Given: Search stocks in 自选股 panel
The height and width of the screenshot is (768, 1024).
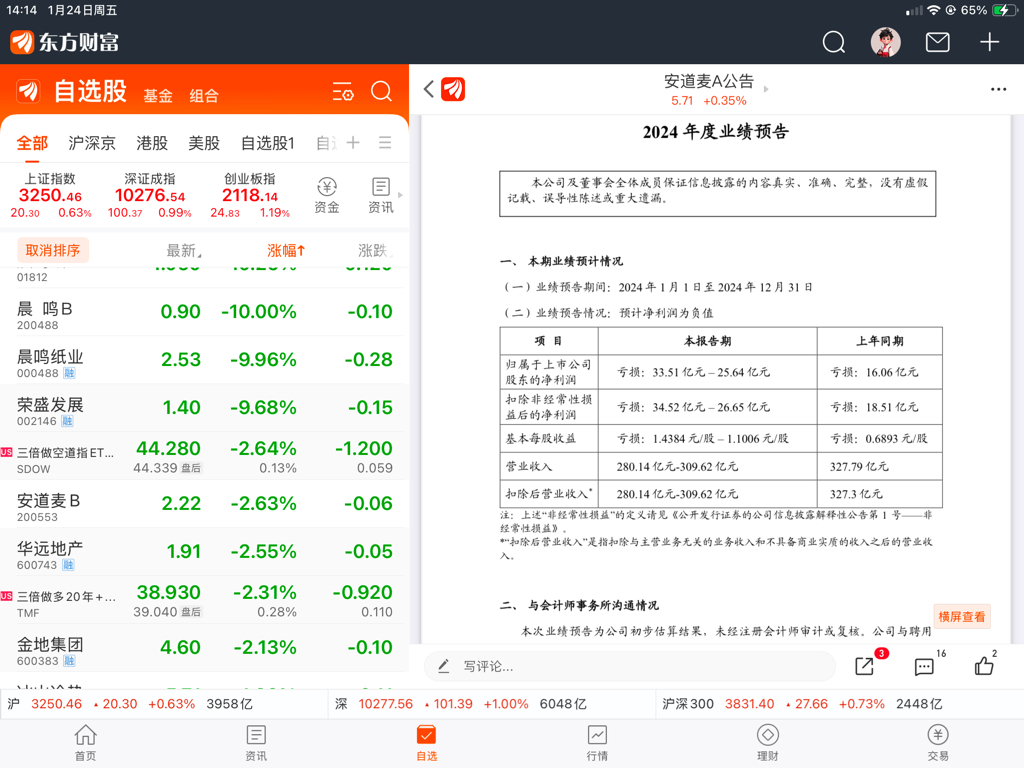Looking at the screenshot, I should [381, 91].
